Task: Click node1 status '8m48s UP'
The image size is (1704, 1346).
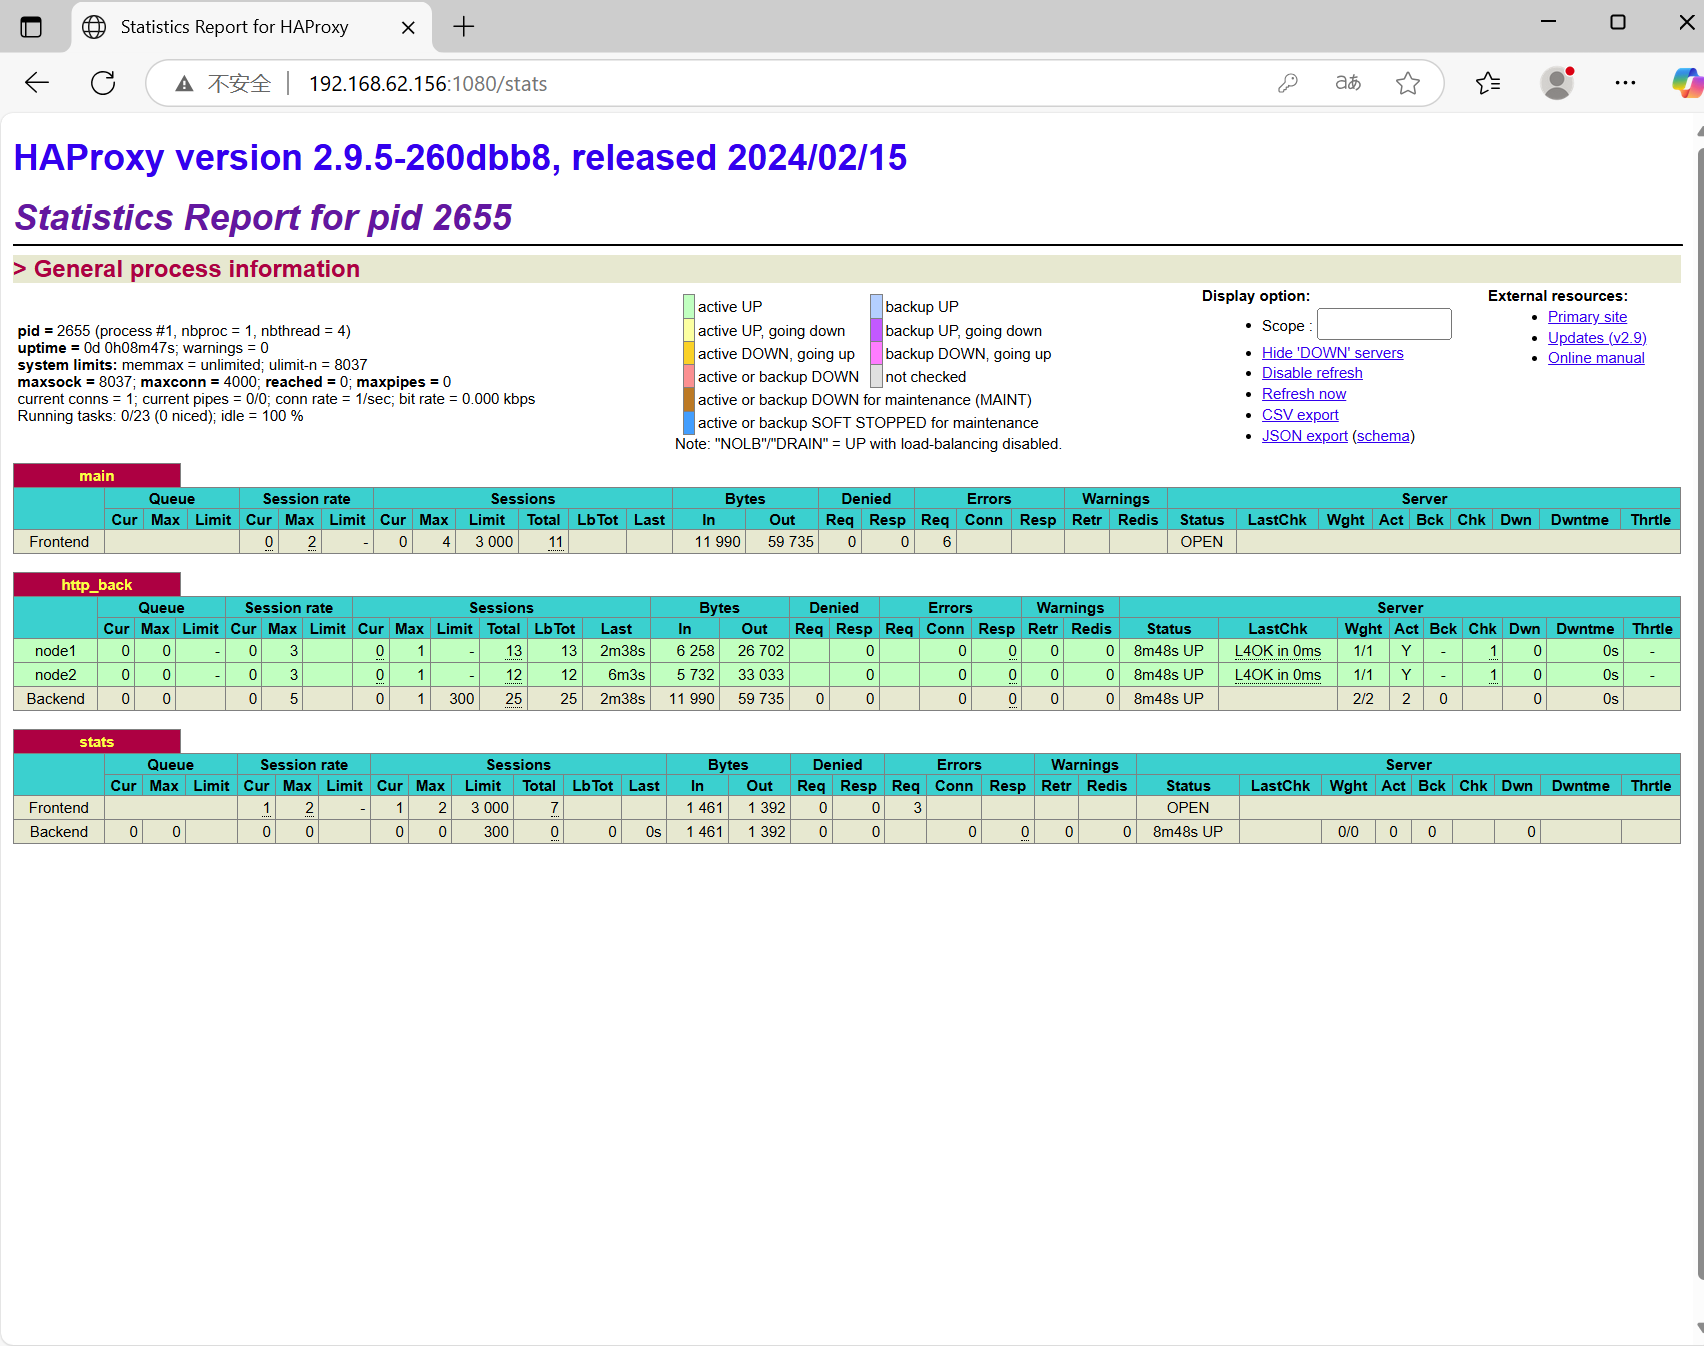Action: click(1169, 651)
